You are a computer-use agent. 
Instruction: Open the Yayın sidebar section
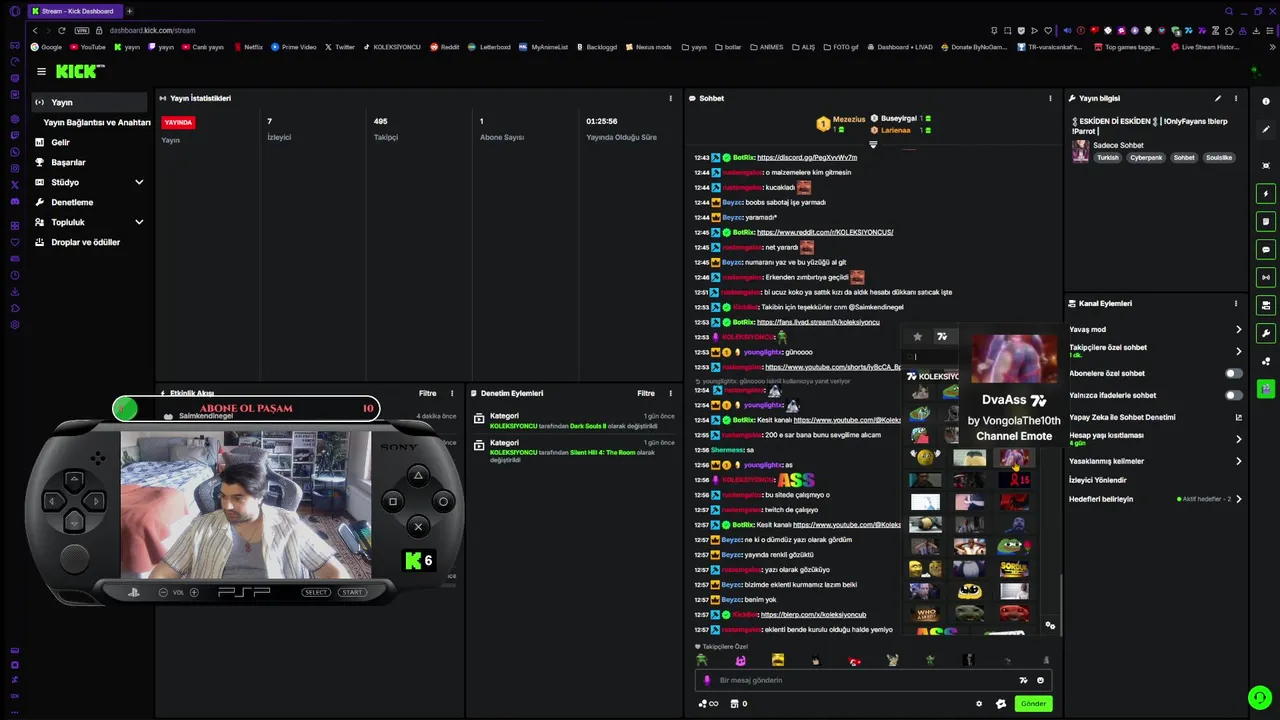(x=91, y=102)
